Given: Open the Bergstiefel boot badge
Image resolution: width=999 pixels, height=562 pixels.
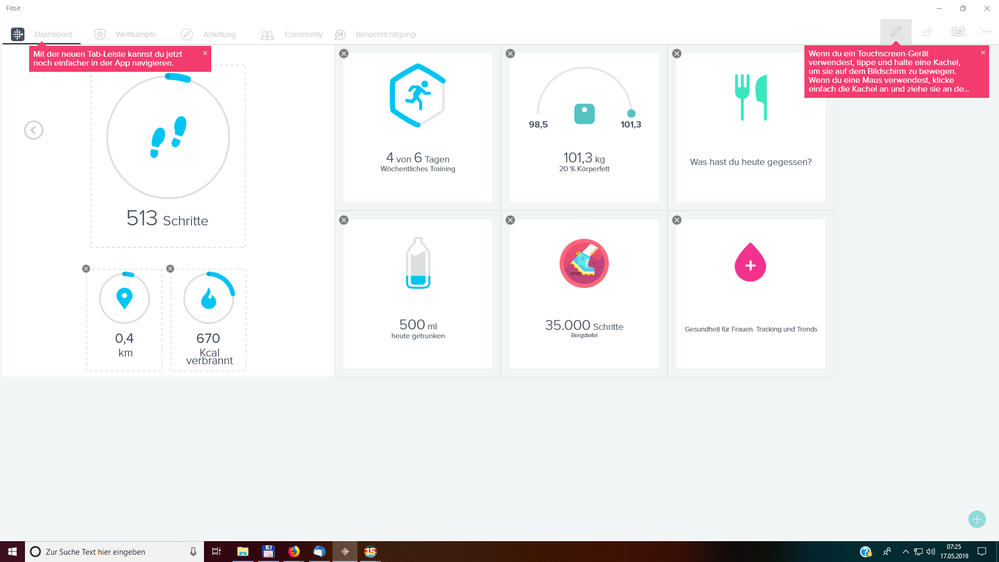Looking at the screenshot, I should [584, 264].
